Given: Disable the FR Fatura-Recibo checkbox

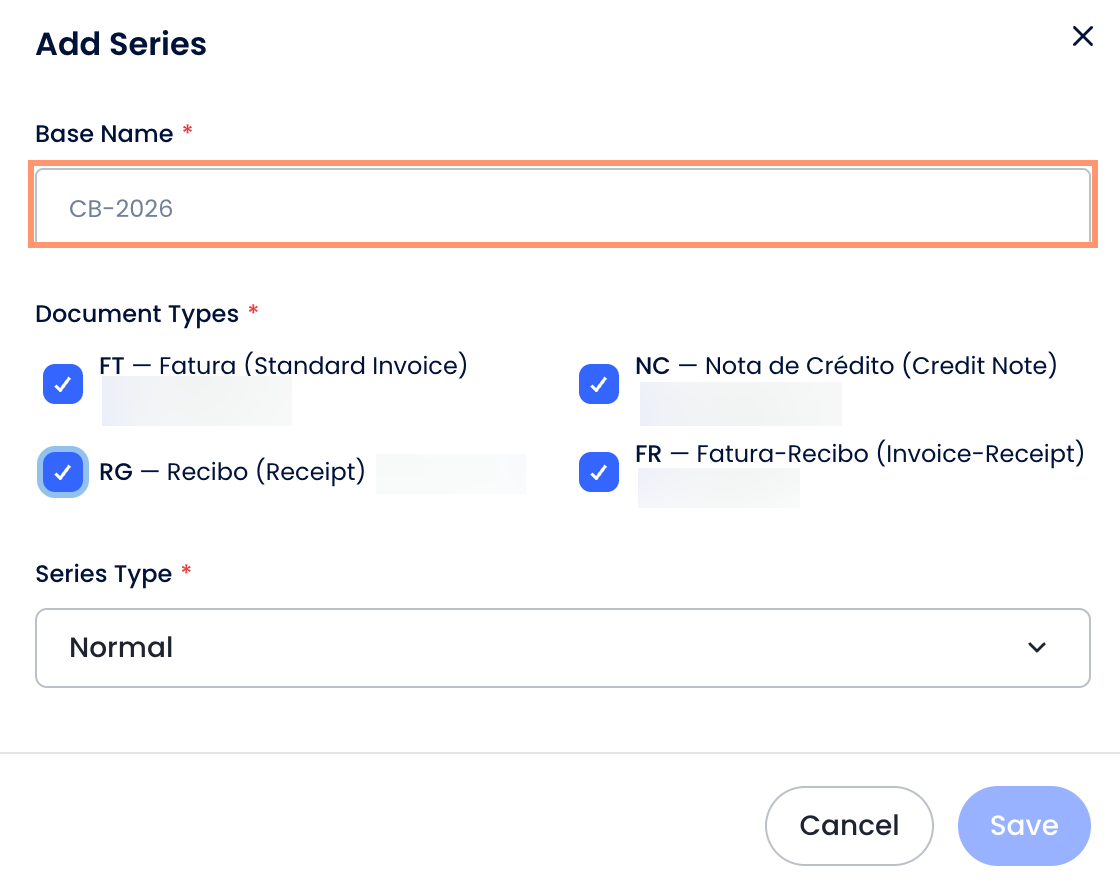Looking at the screenshot, I should (599, 472).
